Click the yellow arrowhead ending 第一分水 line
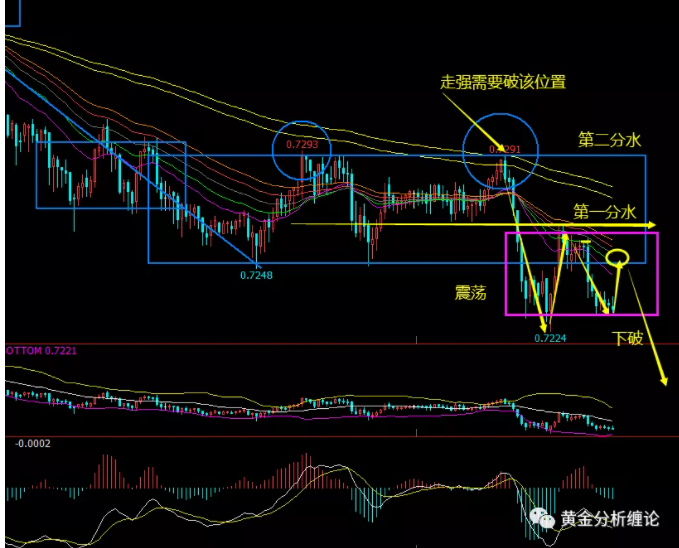 tap(651, 224)
